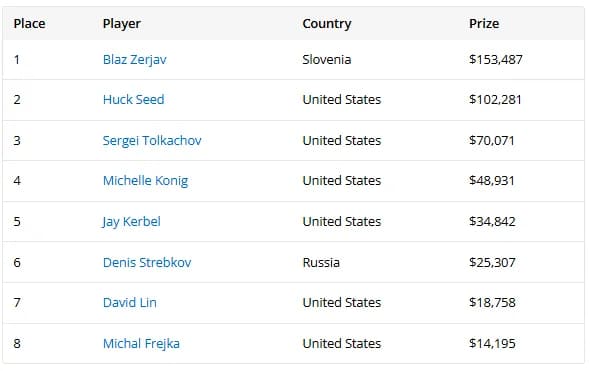Click the Country column header
590x371 pixels.
point(327,24)
